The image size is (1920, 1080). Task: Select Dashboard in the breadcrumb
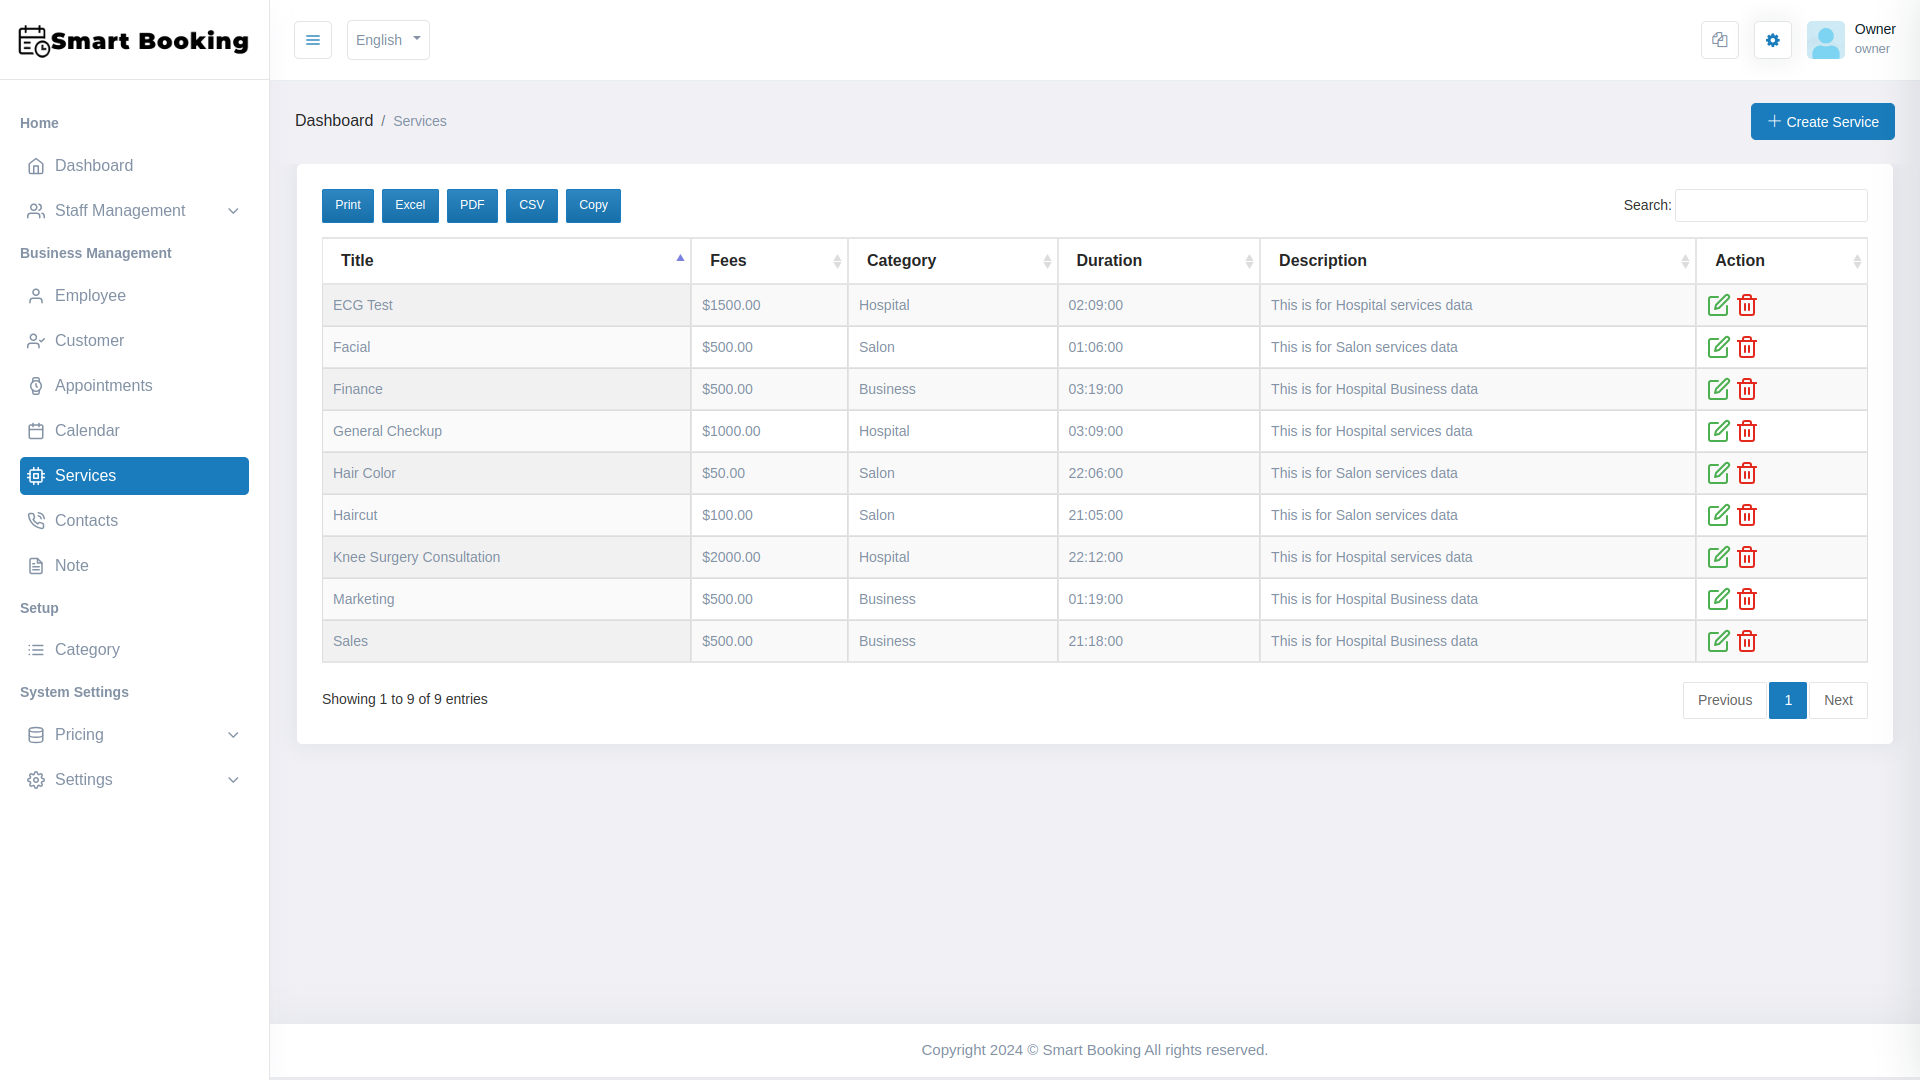(x=334, y=120)
